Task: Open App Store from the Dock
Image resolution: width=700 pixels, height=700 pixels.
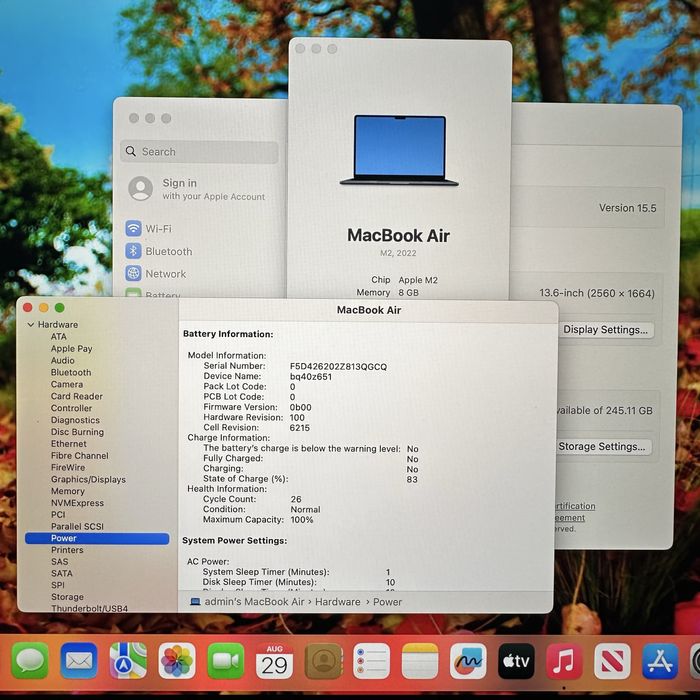Action: tap(660, 660)
